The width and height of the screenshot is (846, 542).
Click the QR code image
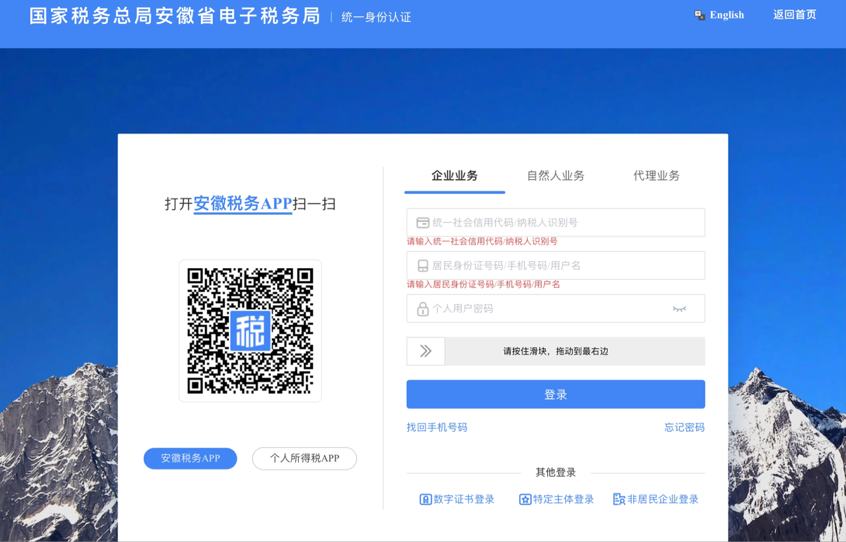click(x=250, y=331)
